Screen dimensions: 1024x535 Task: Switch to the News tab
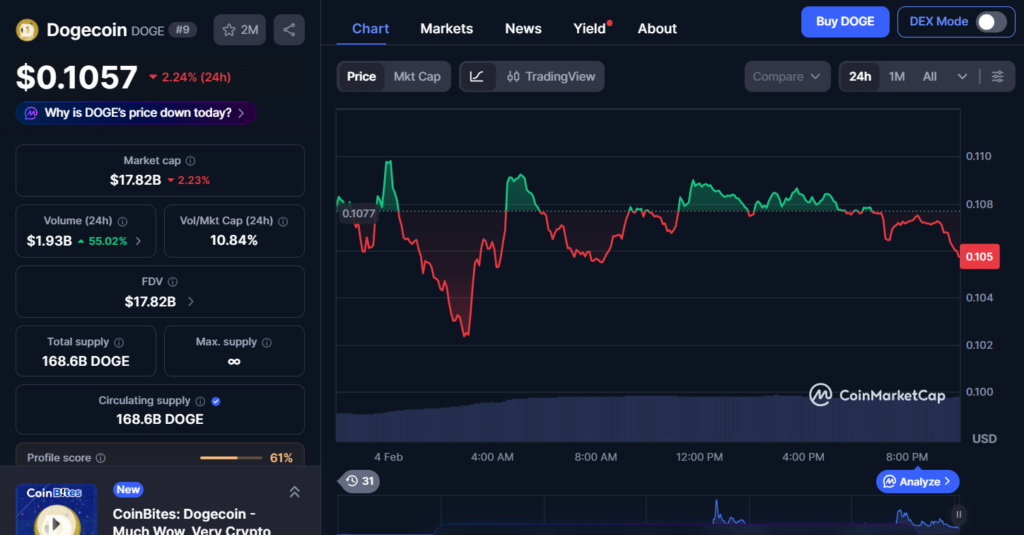(x=523, y=29)
